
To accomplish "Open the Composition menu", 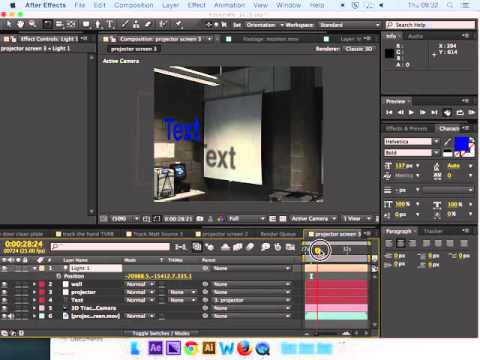I will click(x=134, y=5).
